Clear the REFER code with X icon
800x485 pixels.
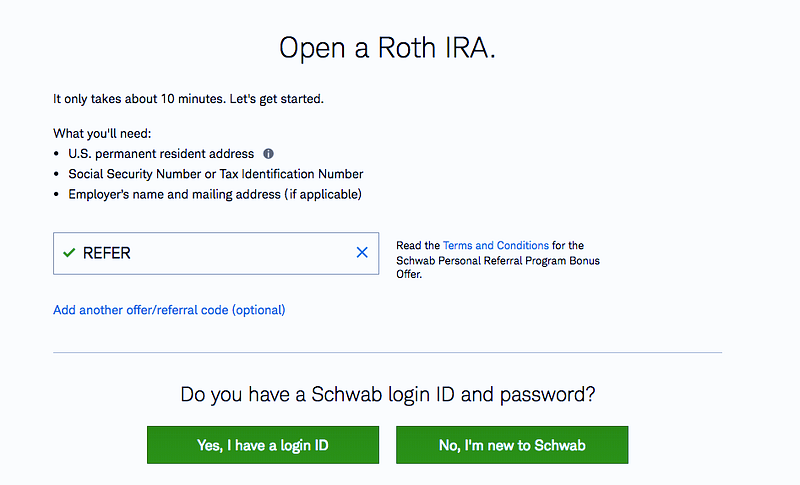point(362,253)
